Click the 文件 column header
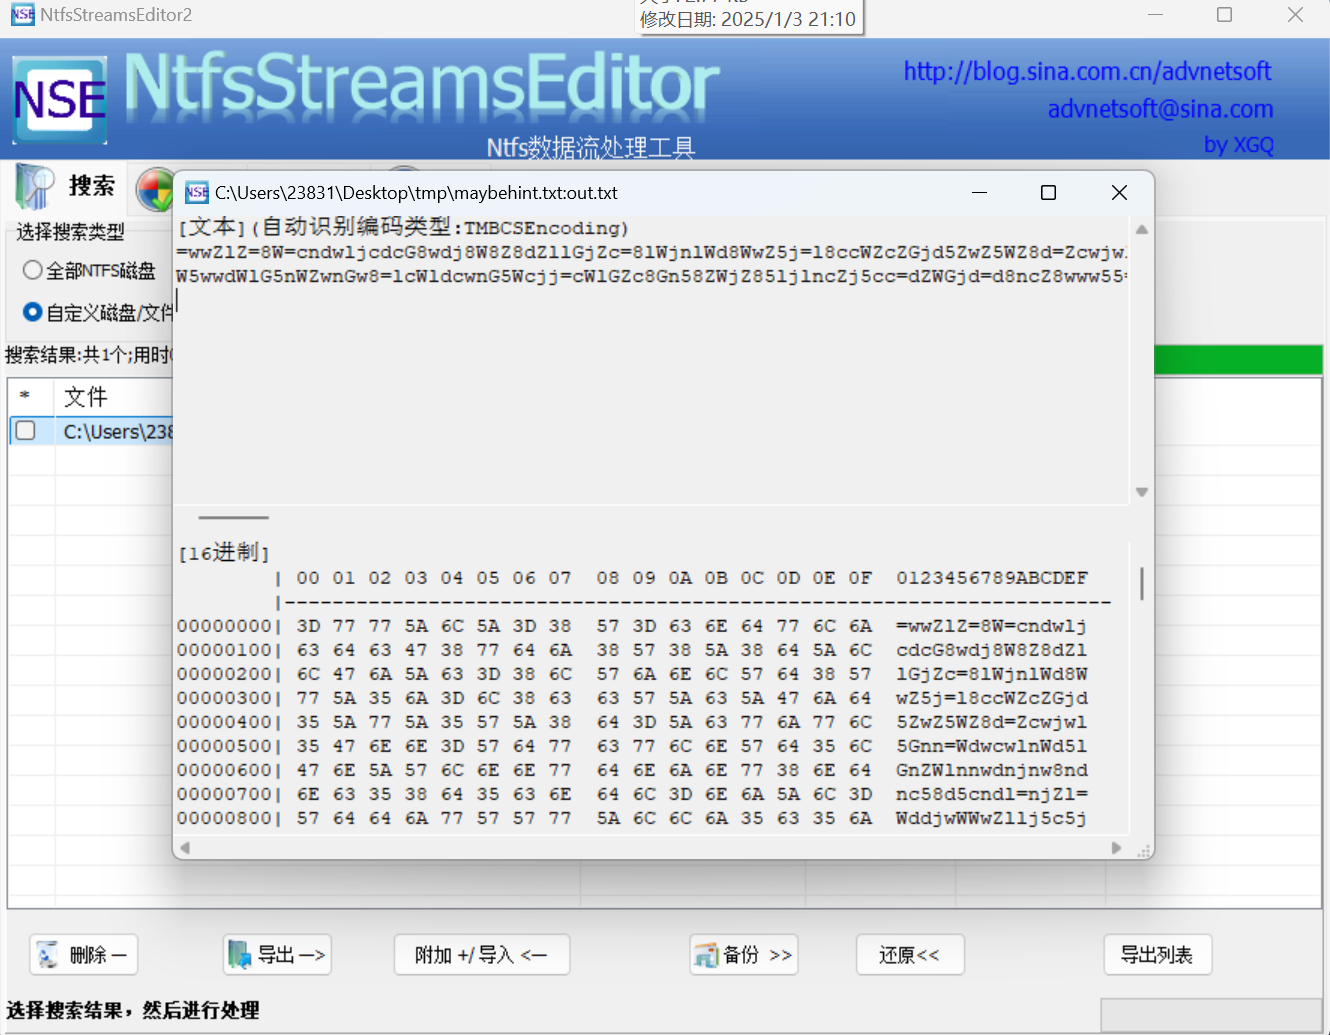The height and width of the screenshot is (1035, 1330). pyautogui.click(x=86, y=397)
